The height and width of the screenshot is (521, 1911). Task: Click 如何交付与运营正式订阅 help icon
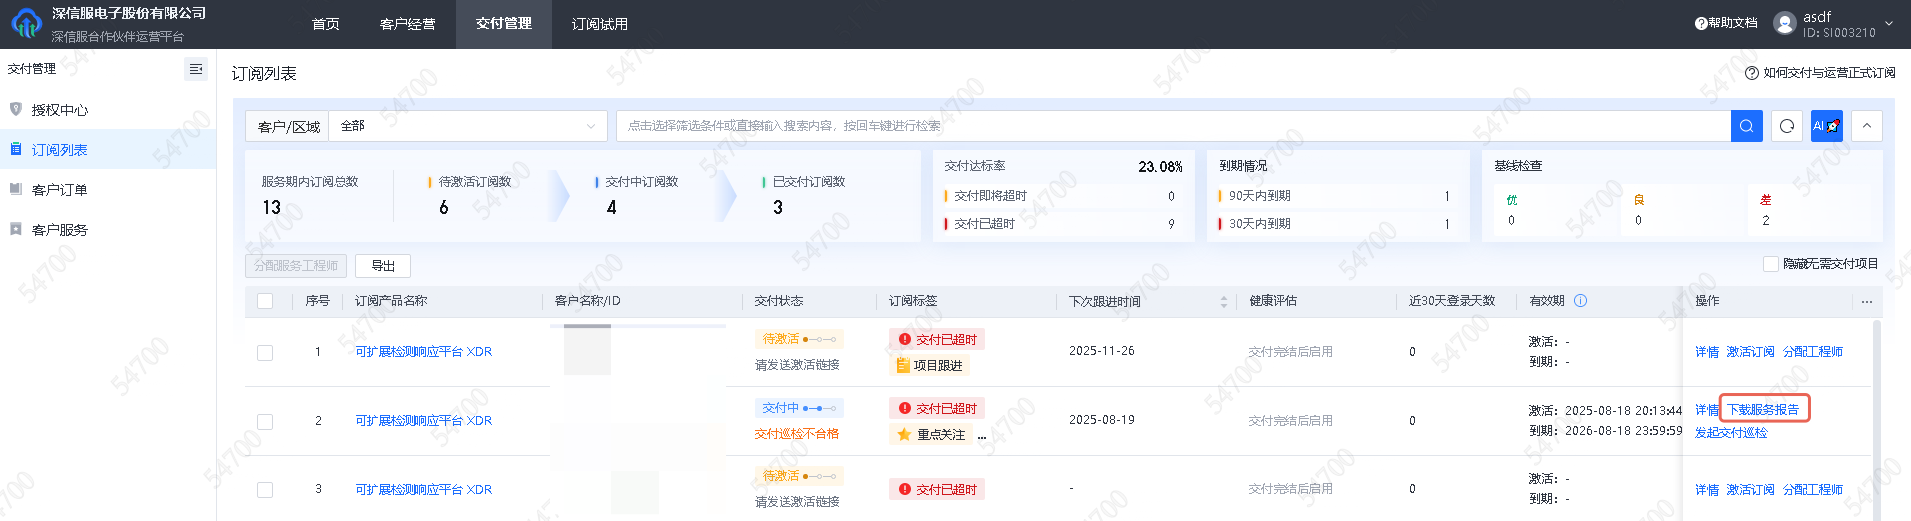[1752, 73]
